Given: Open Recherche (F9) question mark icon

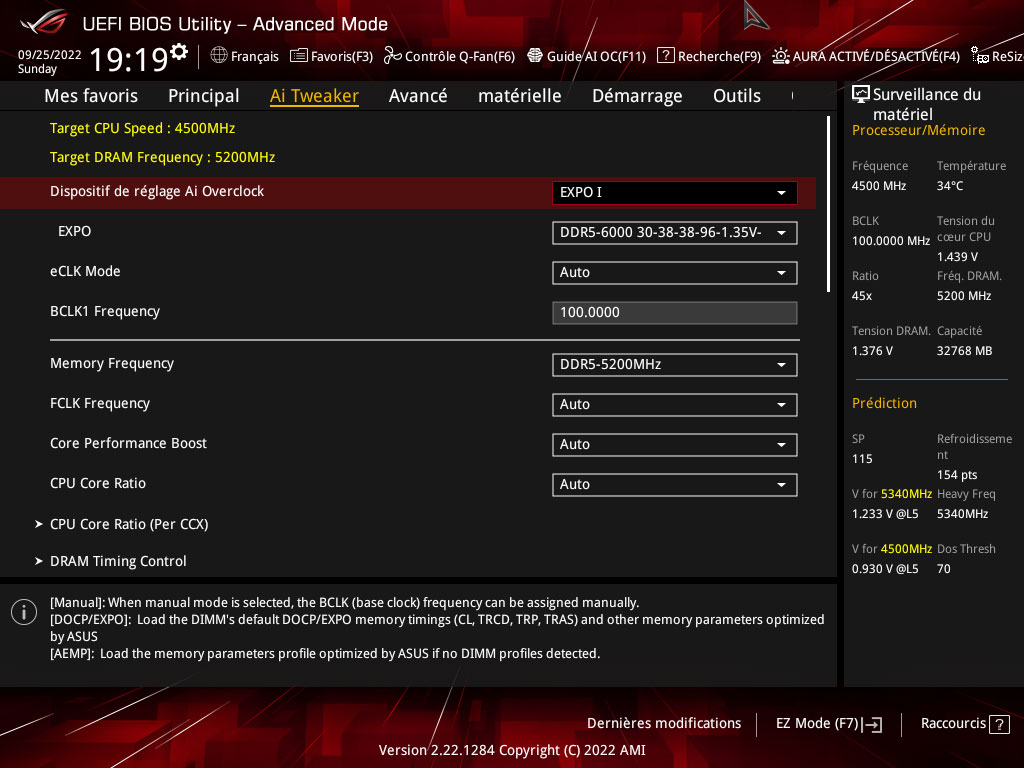Looking at the screenshot, I should [665, 56].
